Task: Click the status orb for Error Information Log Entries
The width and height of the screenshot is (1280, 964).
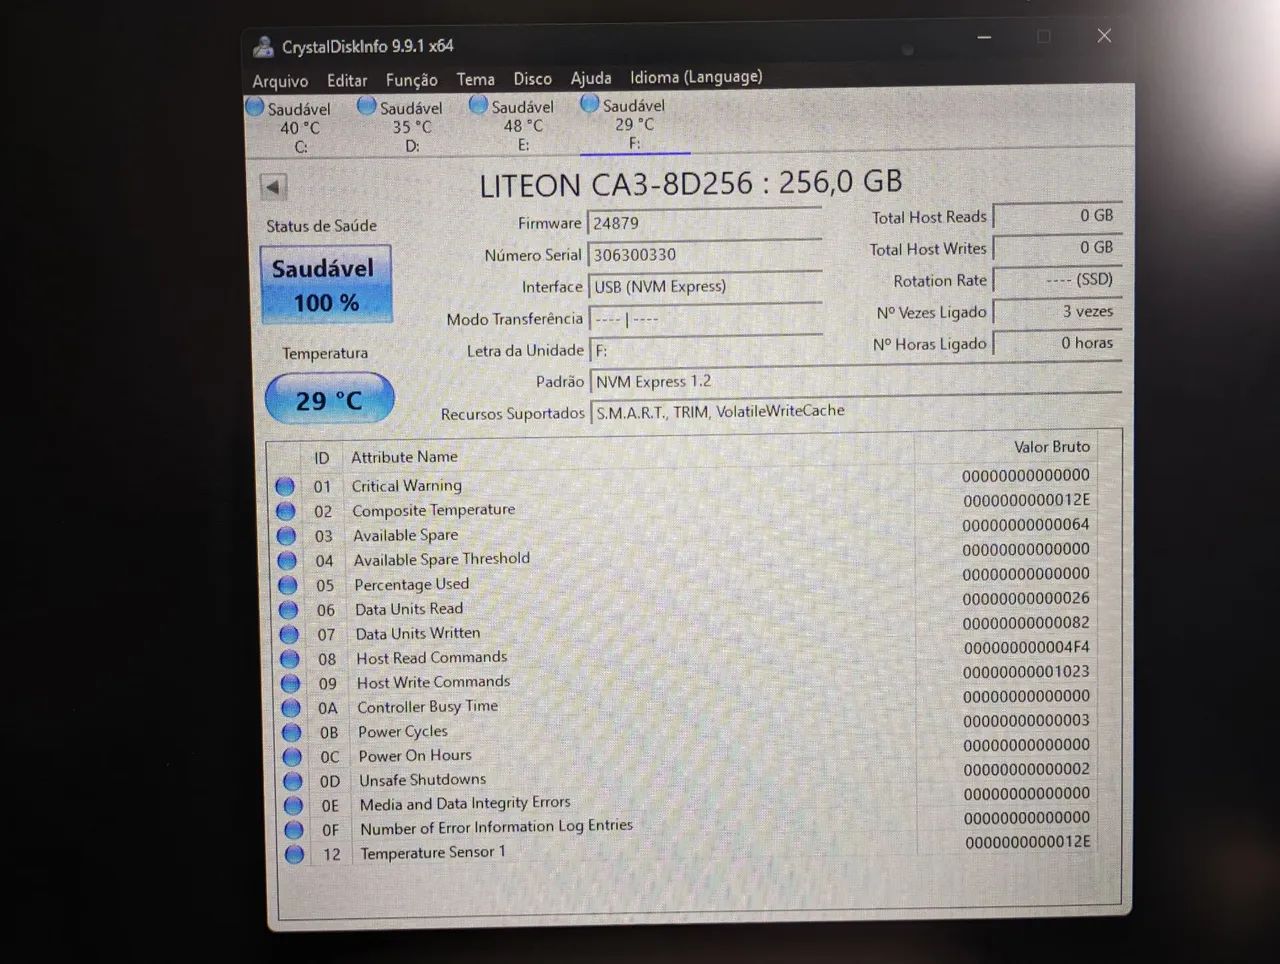Action: pos(294,830)
